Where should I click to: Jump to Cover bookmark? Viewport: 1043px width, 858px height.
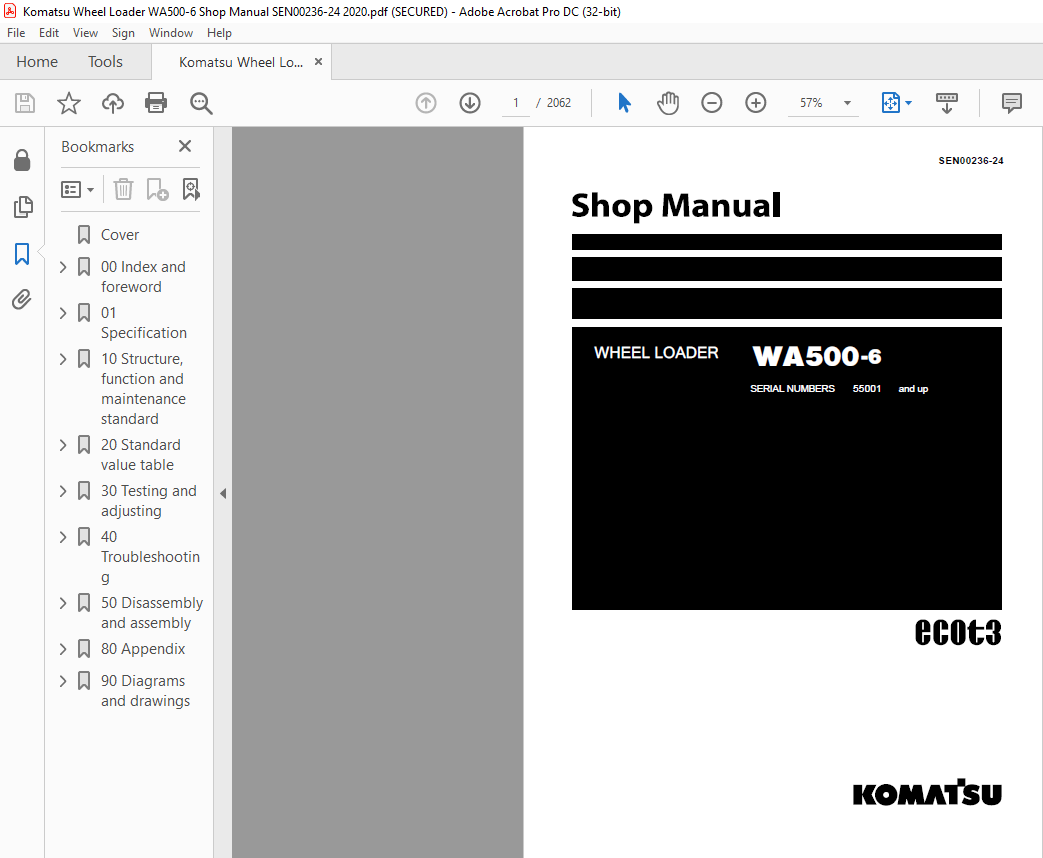point(120,235)
